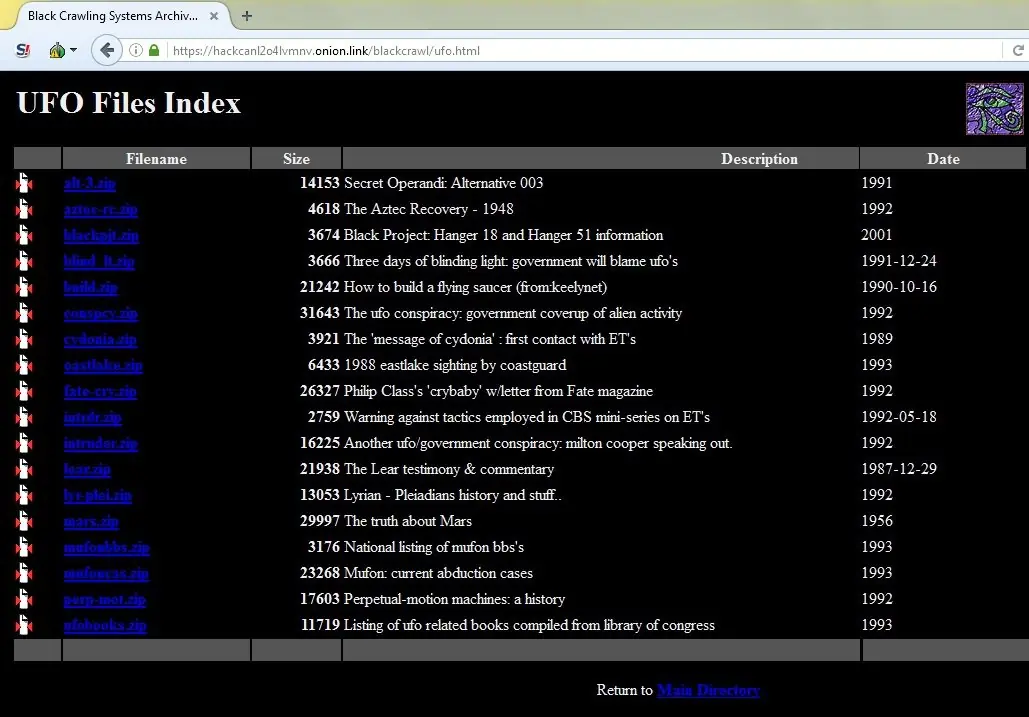Click the date 1987-12-29

(x=898, y=469)
